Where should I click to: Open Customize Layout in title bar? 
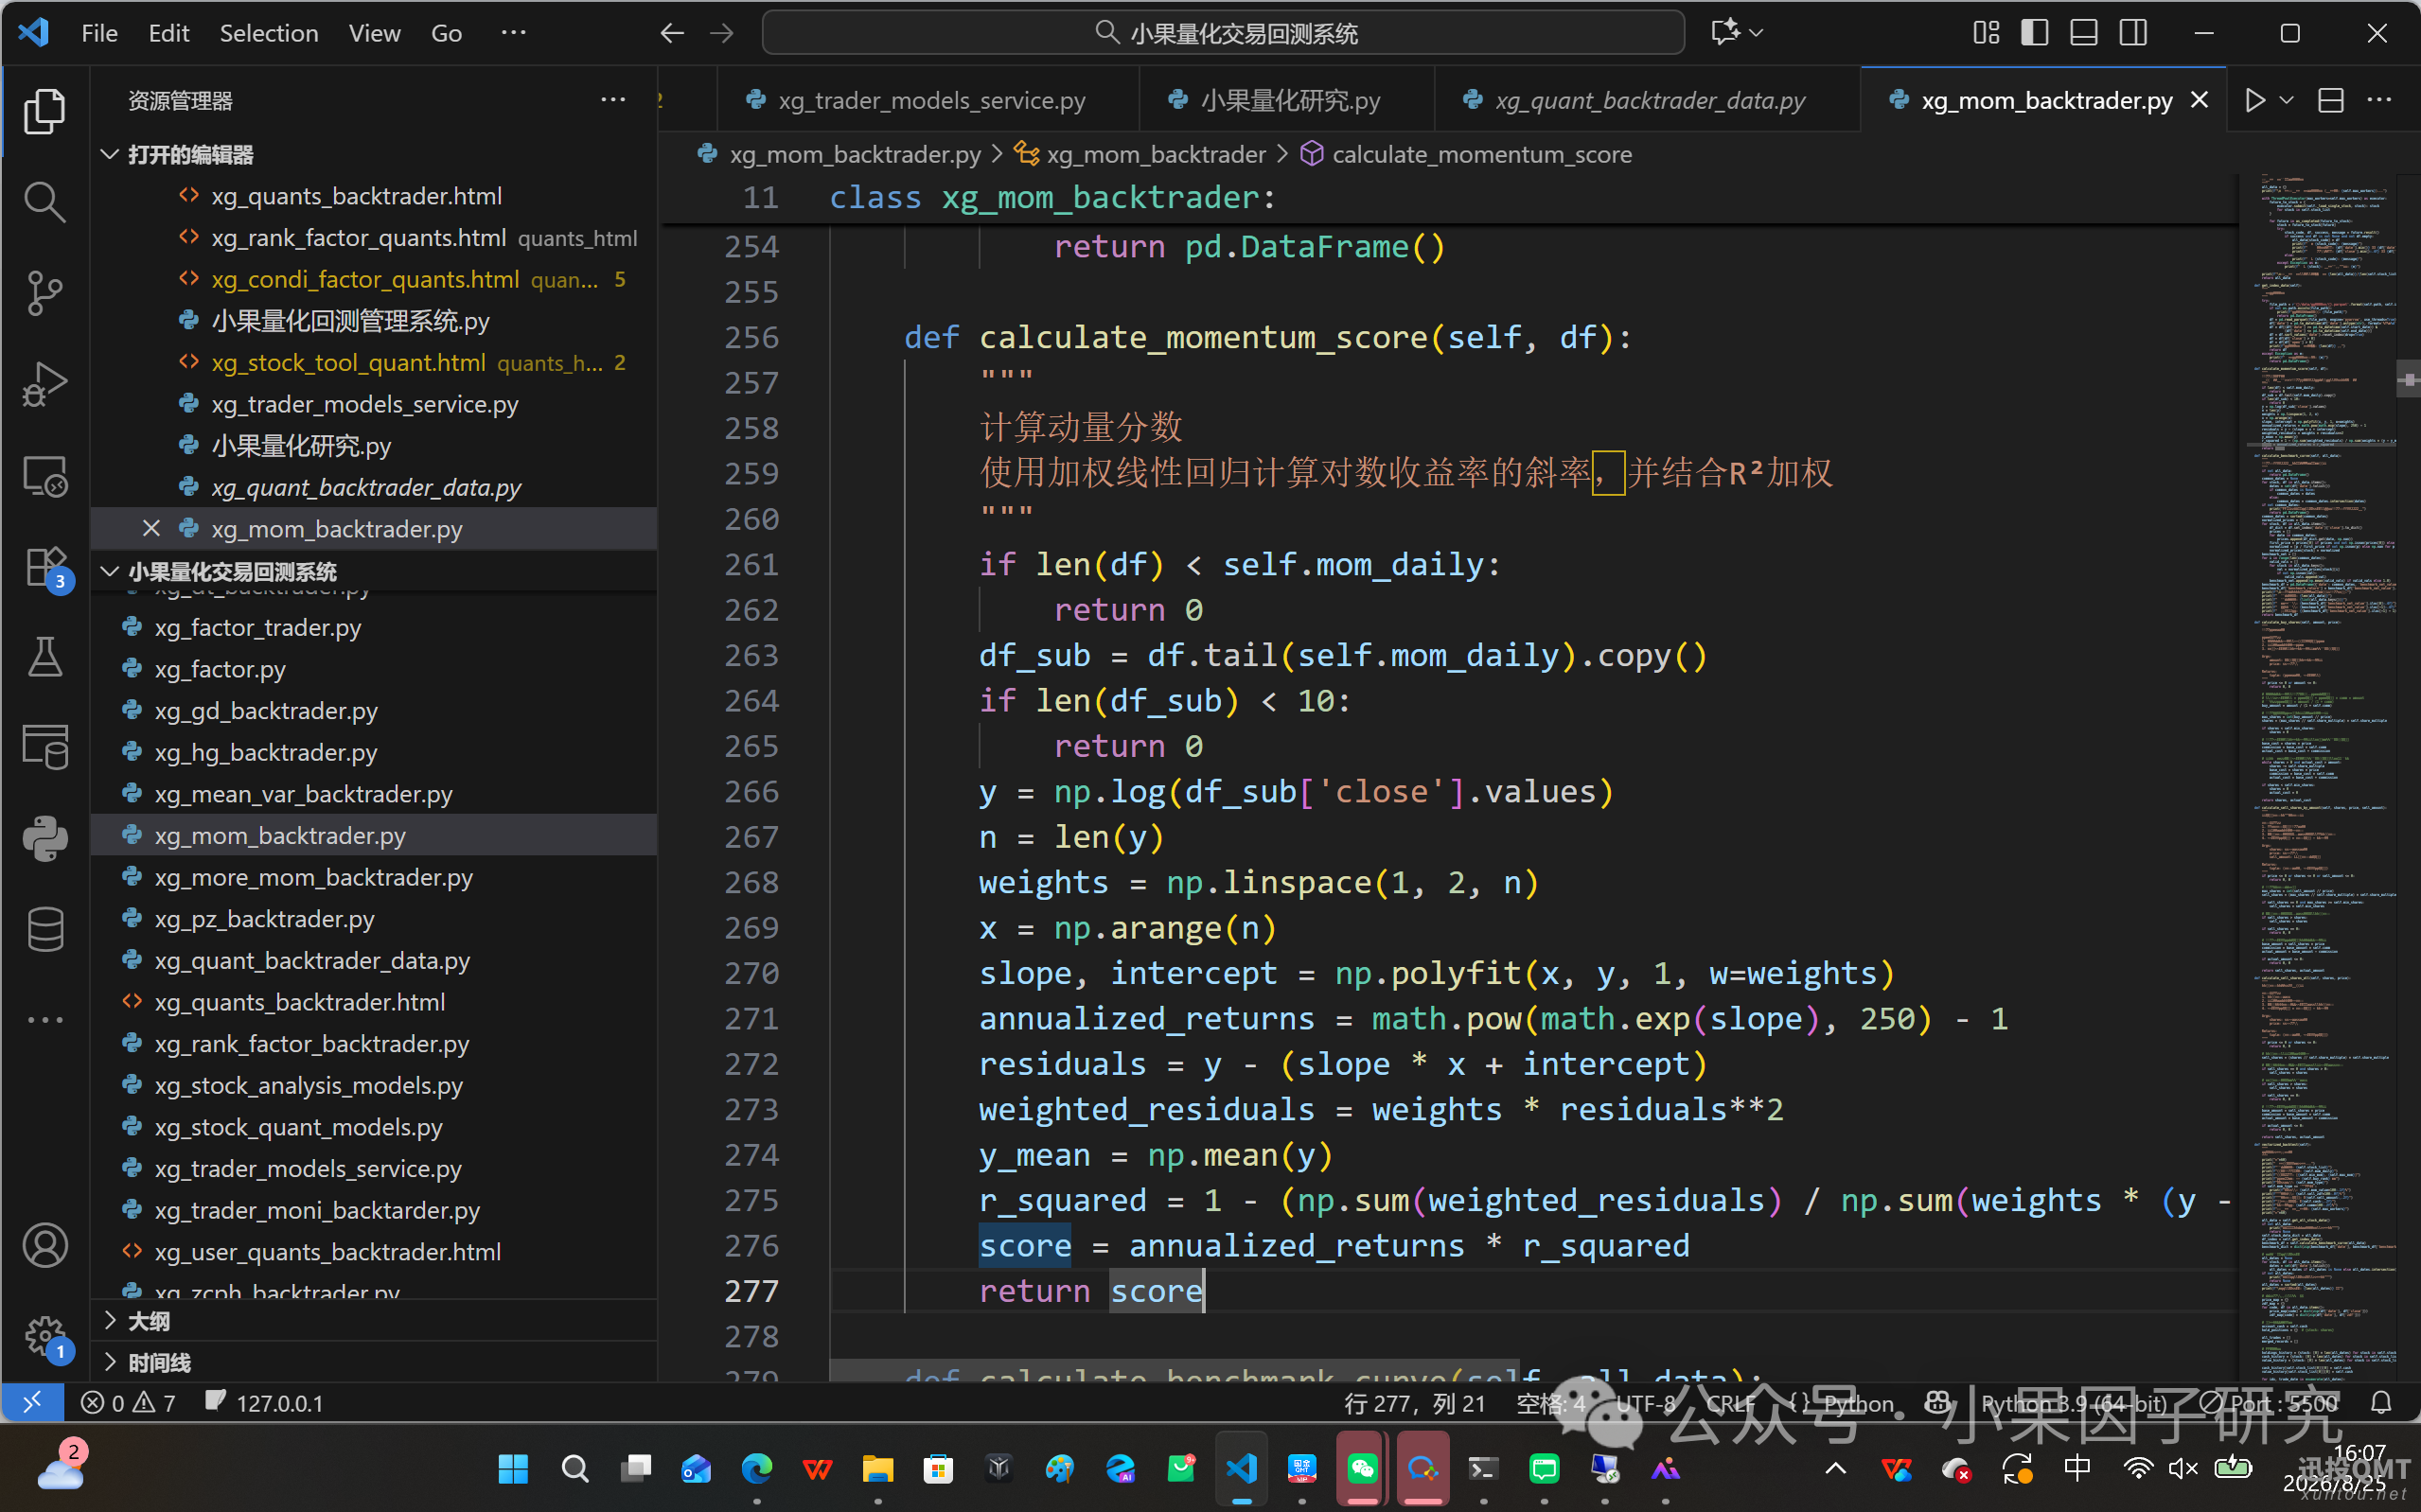[1986, 33]
